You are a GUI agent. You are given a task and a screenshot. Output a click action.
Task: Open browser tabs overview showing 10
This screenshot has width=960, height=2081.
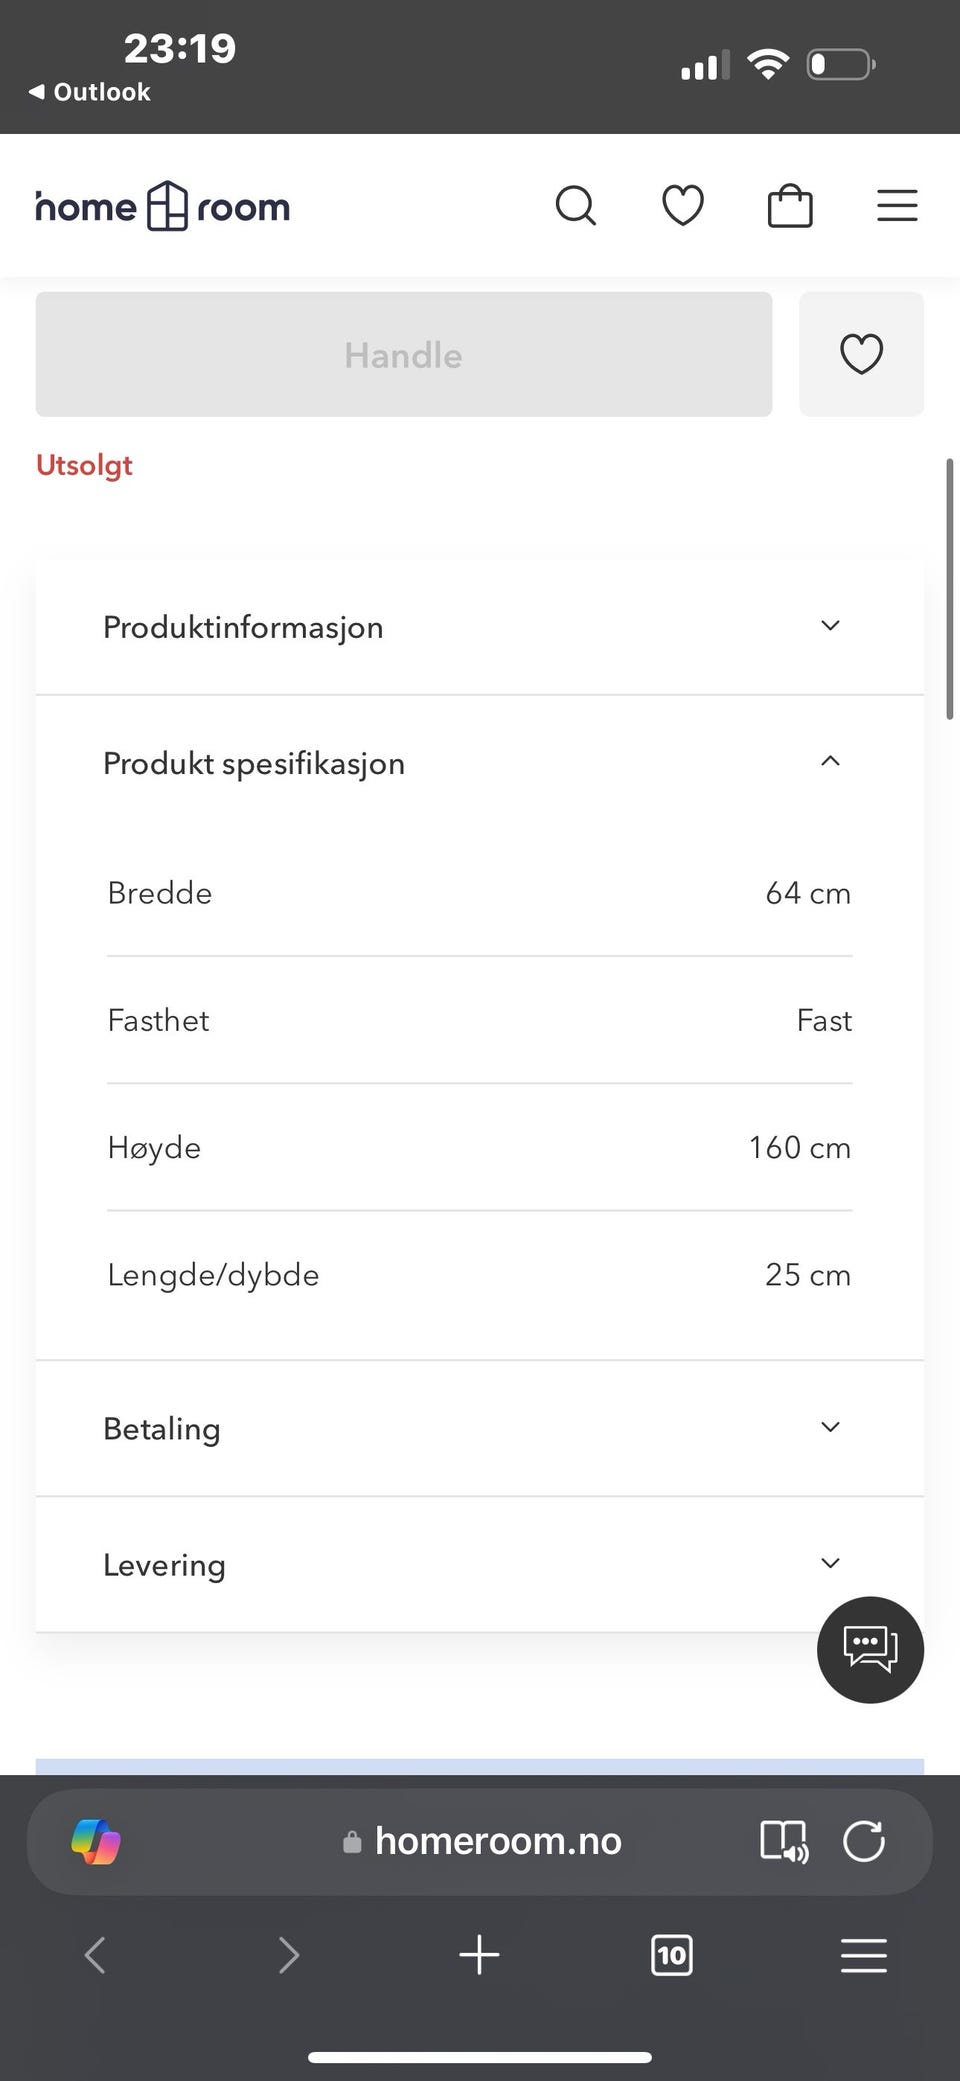pos(671,1955)
